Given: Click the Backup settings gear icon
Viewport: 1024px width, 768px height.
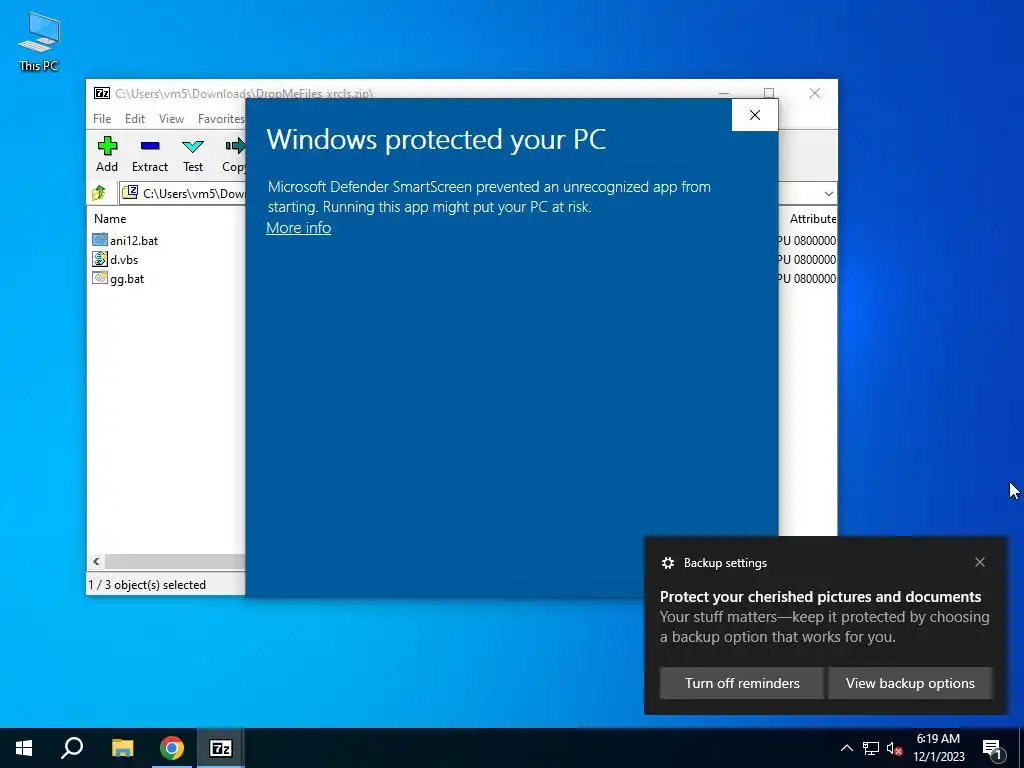Looking at the screenshot, I should pos(667,563).
